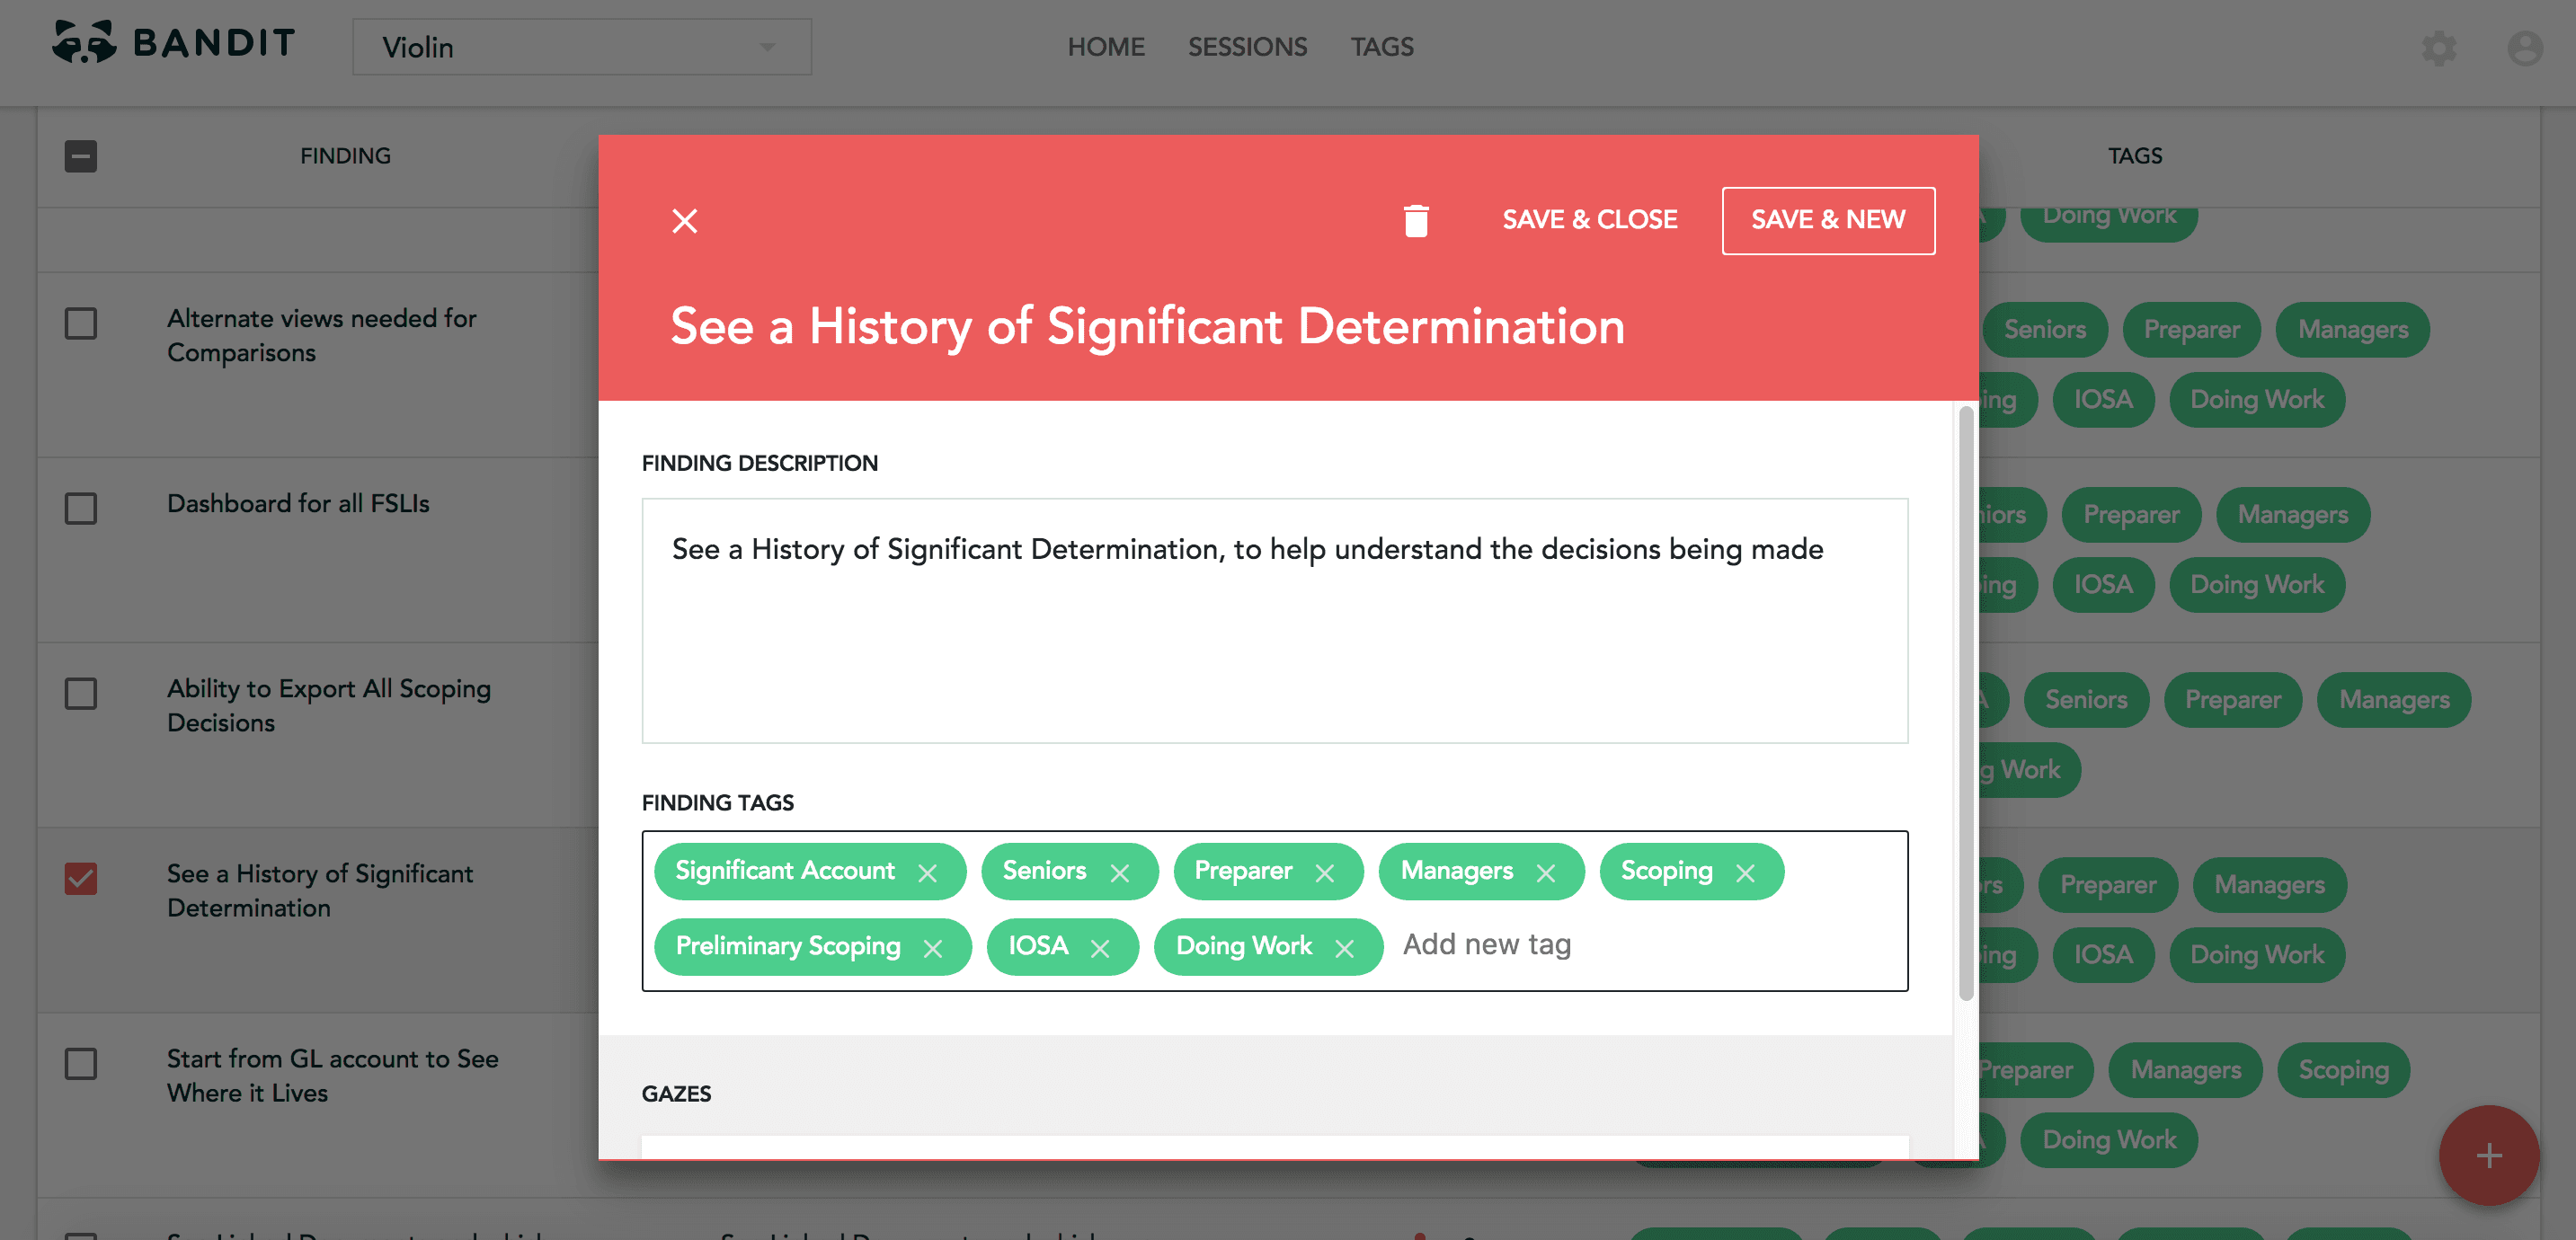The height and width of the screenshot is (1240, 2576).
Task: Click the FINDING column header
Action: 345,156
